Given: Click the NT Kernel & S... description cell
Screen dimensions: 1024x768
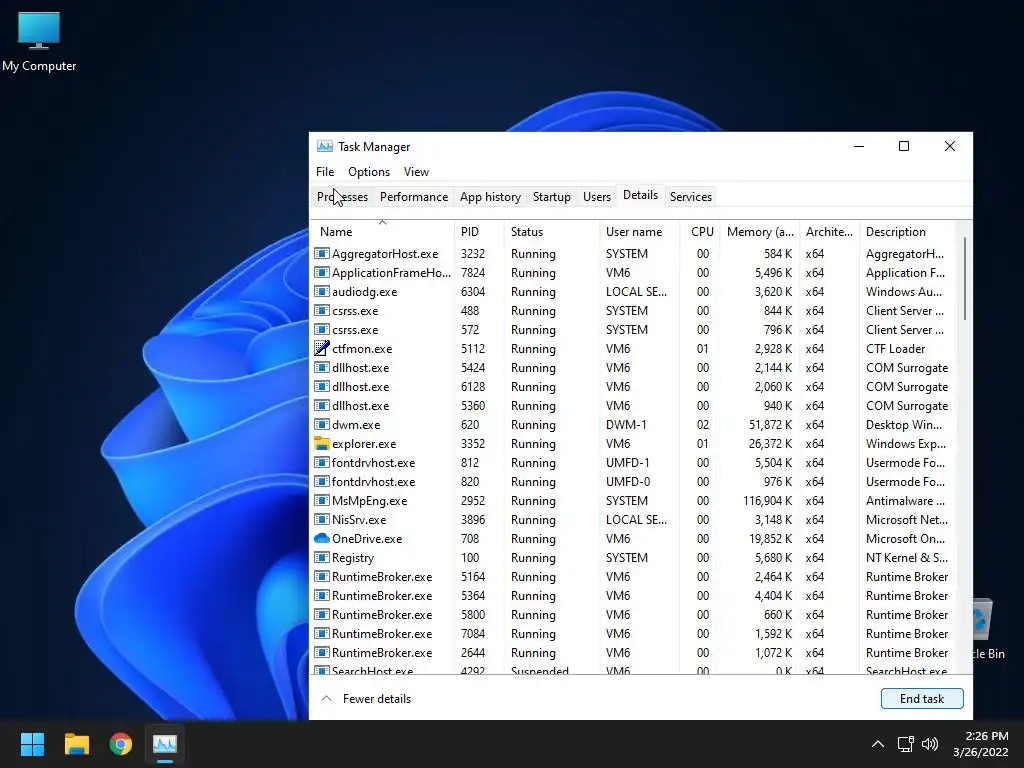Looking at the screenshot, I should point(906,558).
